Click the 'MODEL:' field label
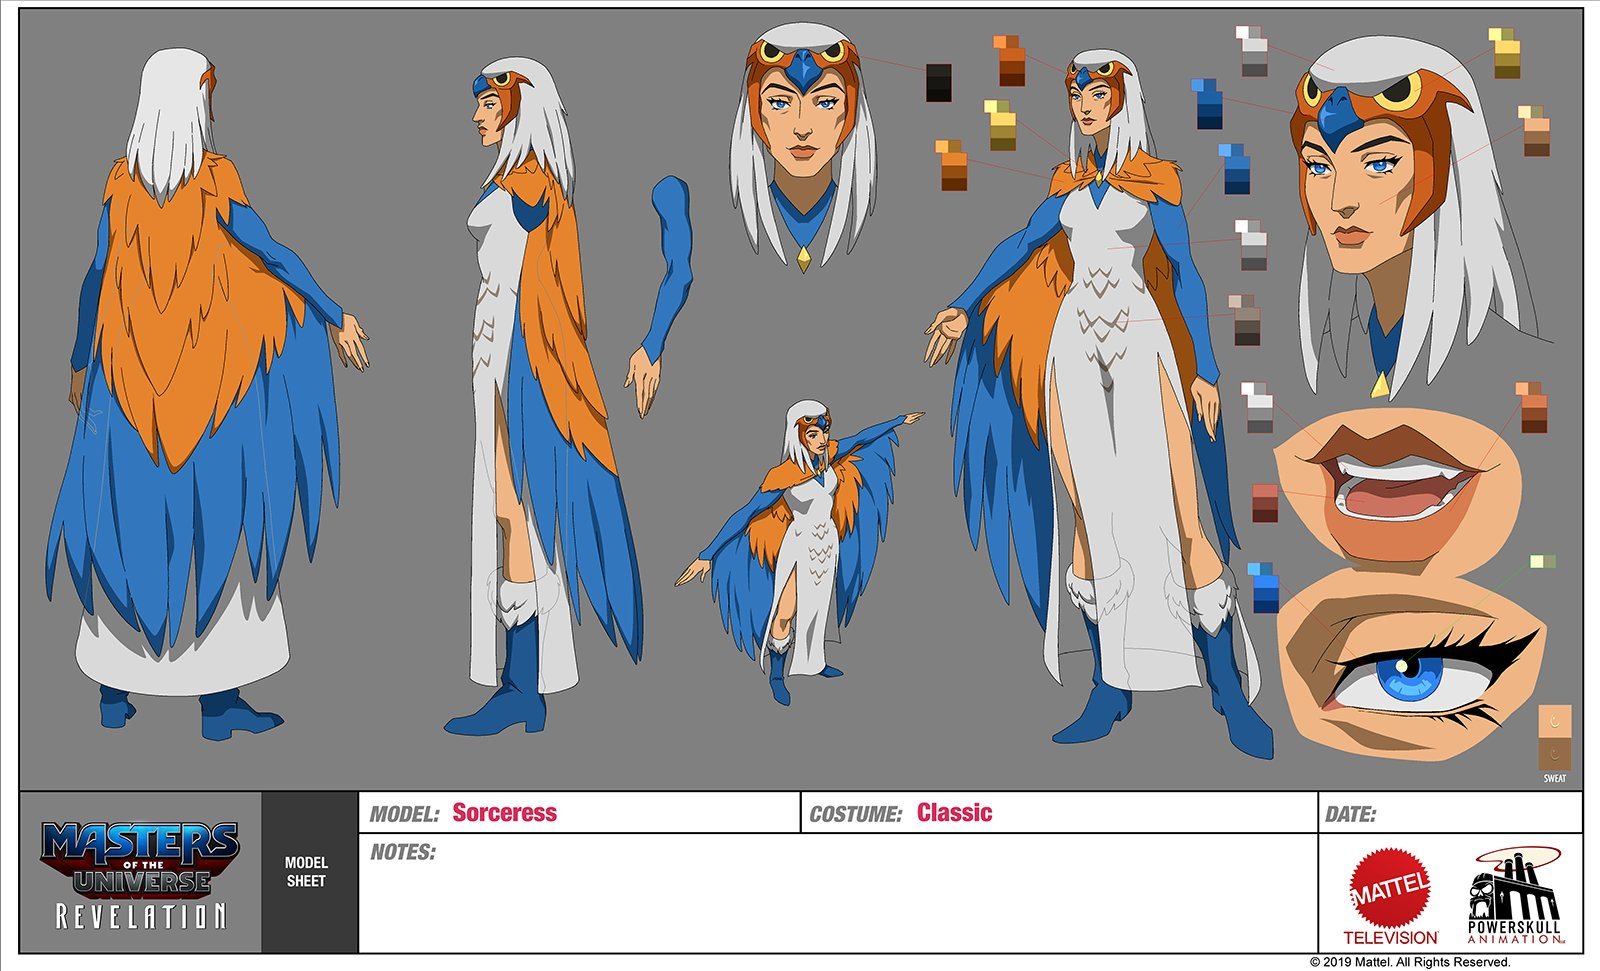1600x971 pixels. coord(405,814)
